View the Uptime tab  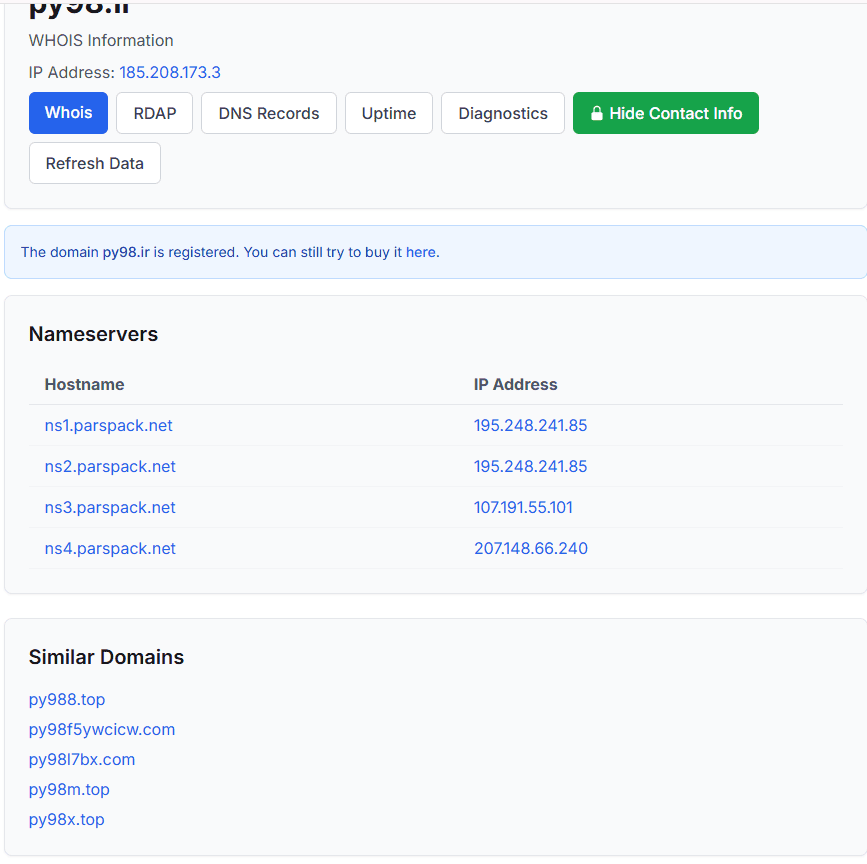(389, 113)
